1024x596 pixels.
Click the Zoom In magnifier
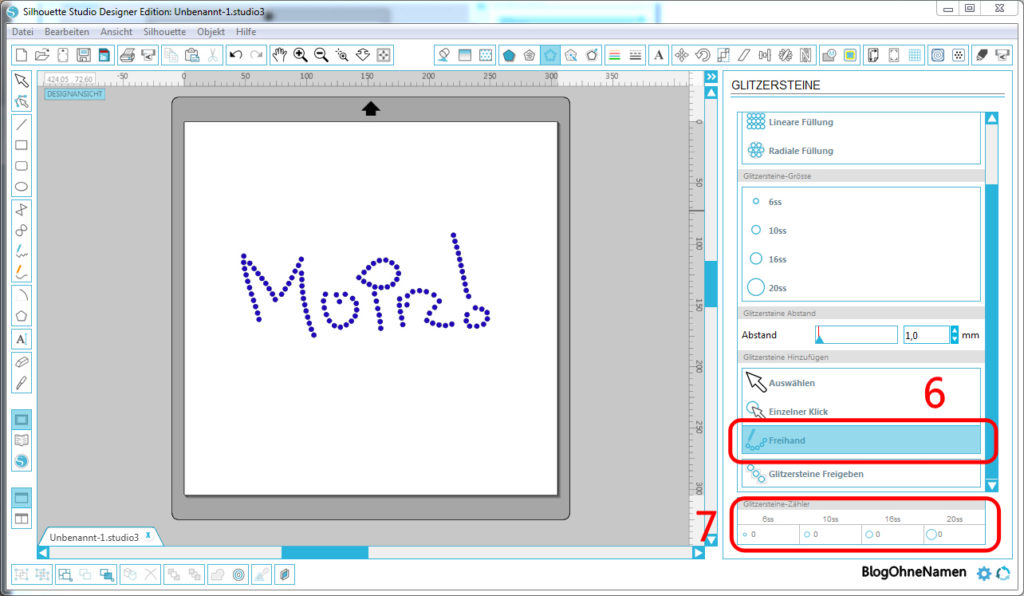(300, 55)
